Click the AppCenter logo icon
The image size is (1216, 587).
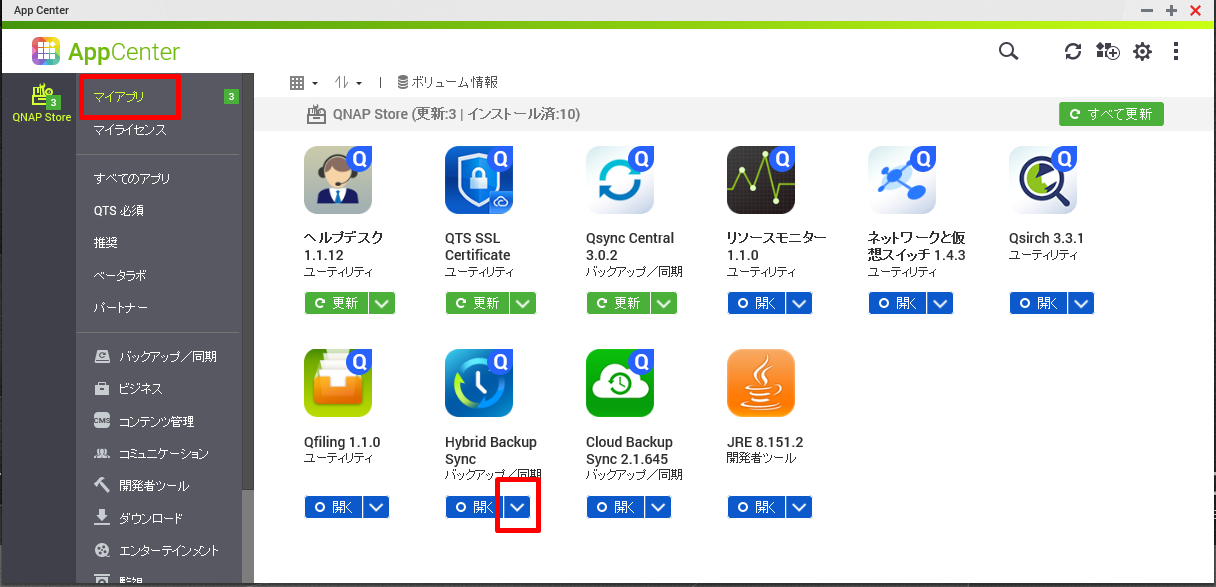tap(46, 51)
